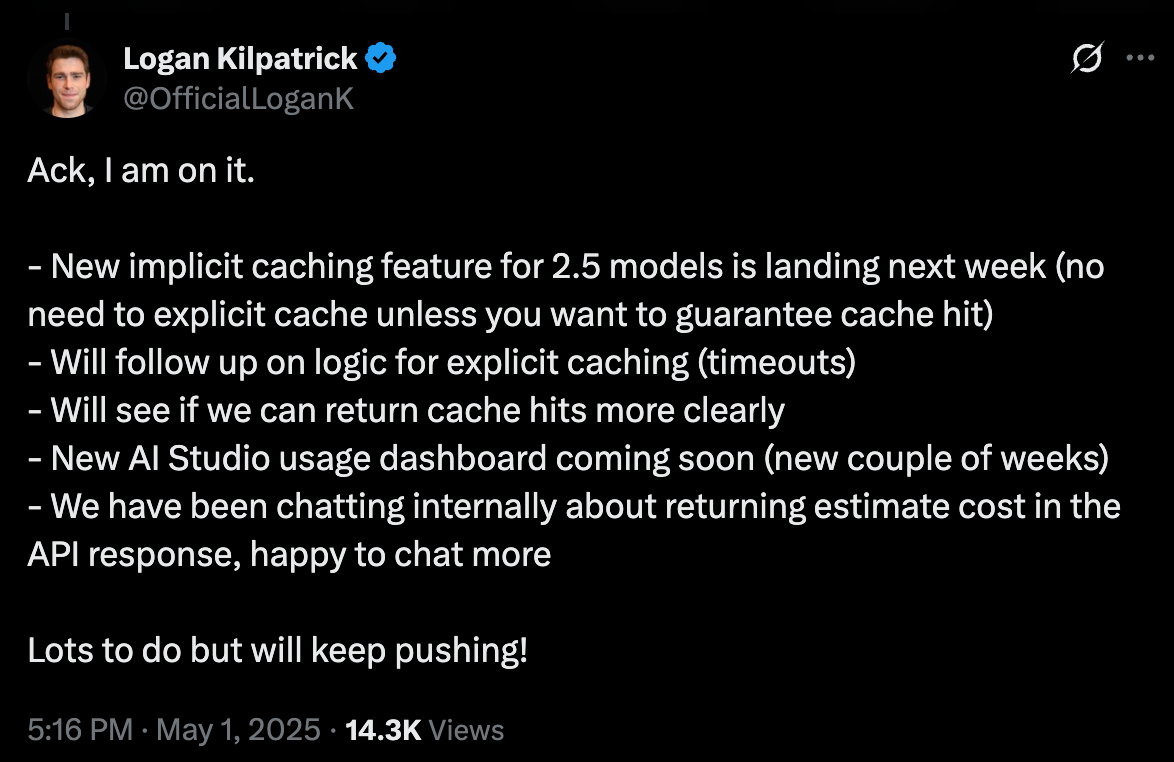The height and width of the screenshot is (762, 1174).
Task: Click the Views label beside 14.3K
Action: pos(466,729)
